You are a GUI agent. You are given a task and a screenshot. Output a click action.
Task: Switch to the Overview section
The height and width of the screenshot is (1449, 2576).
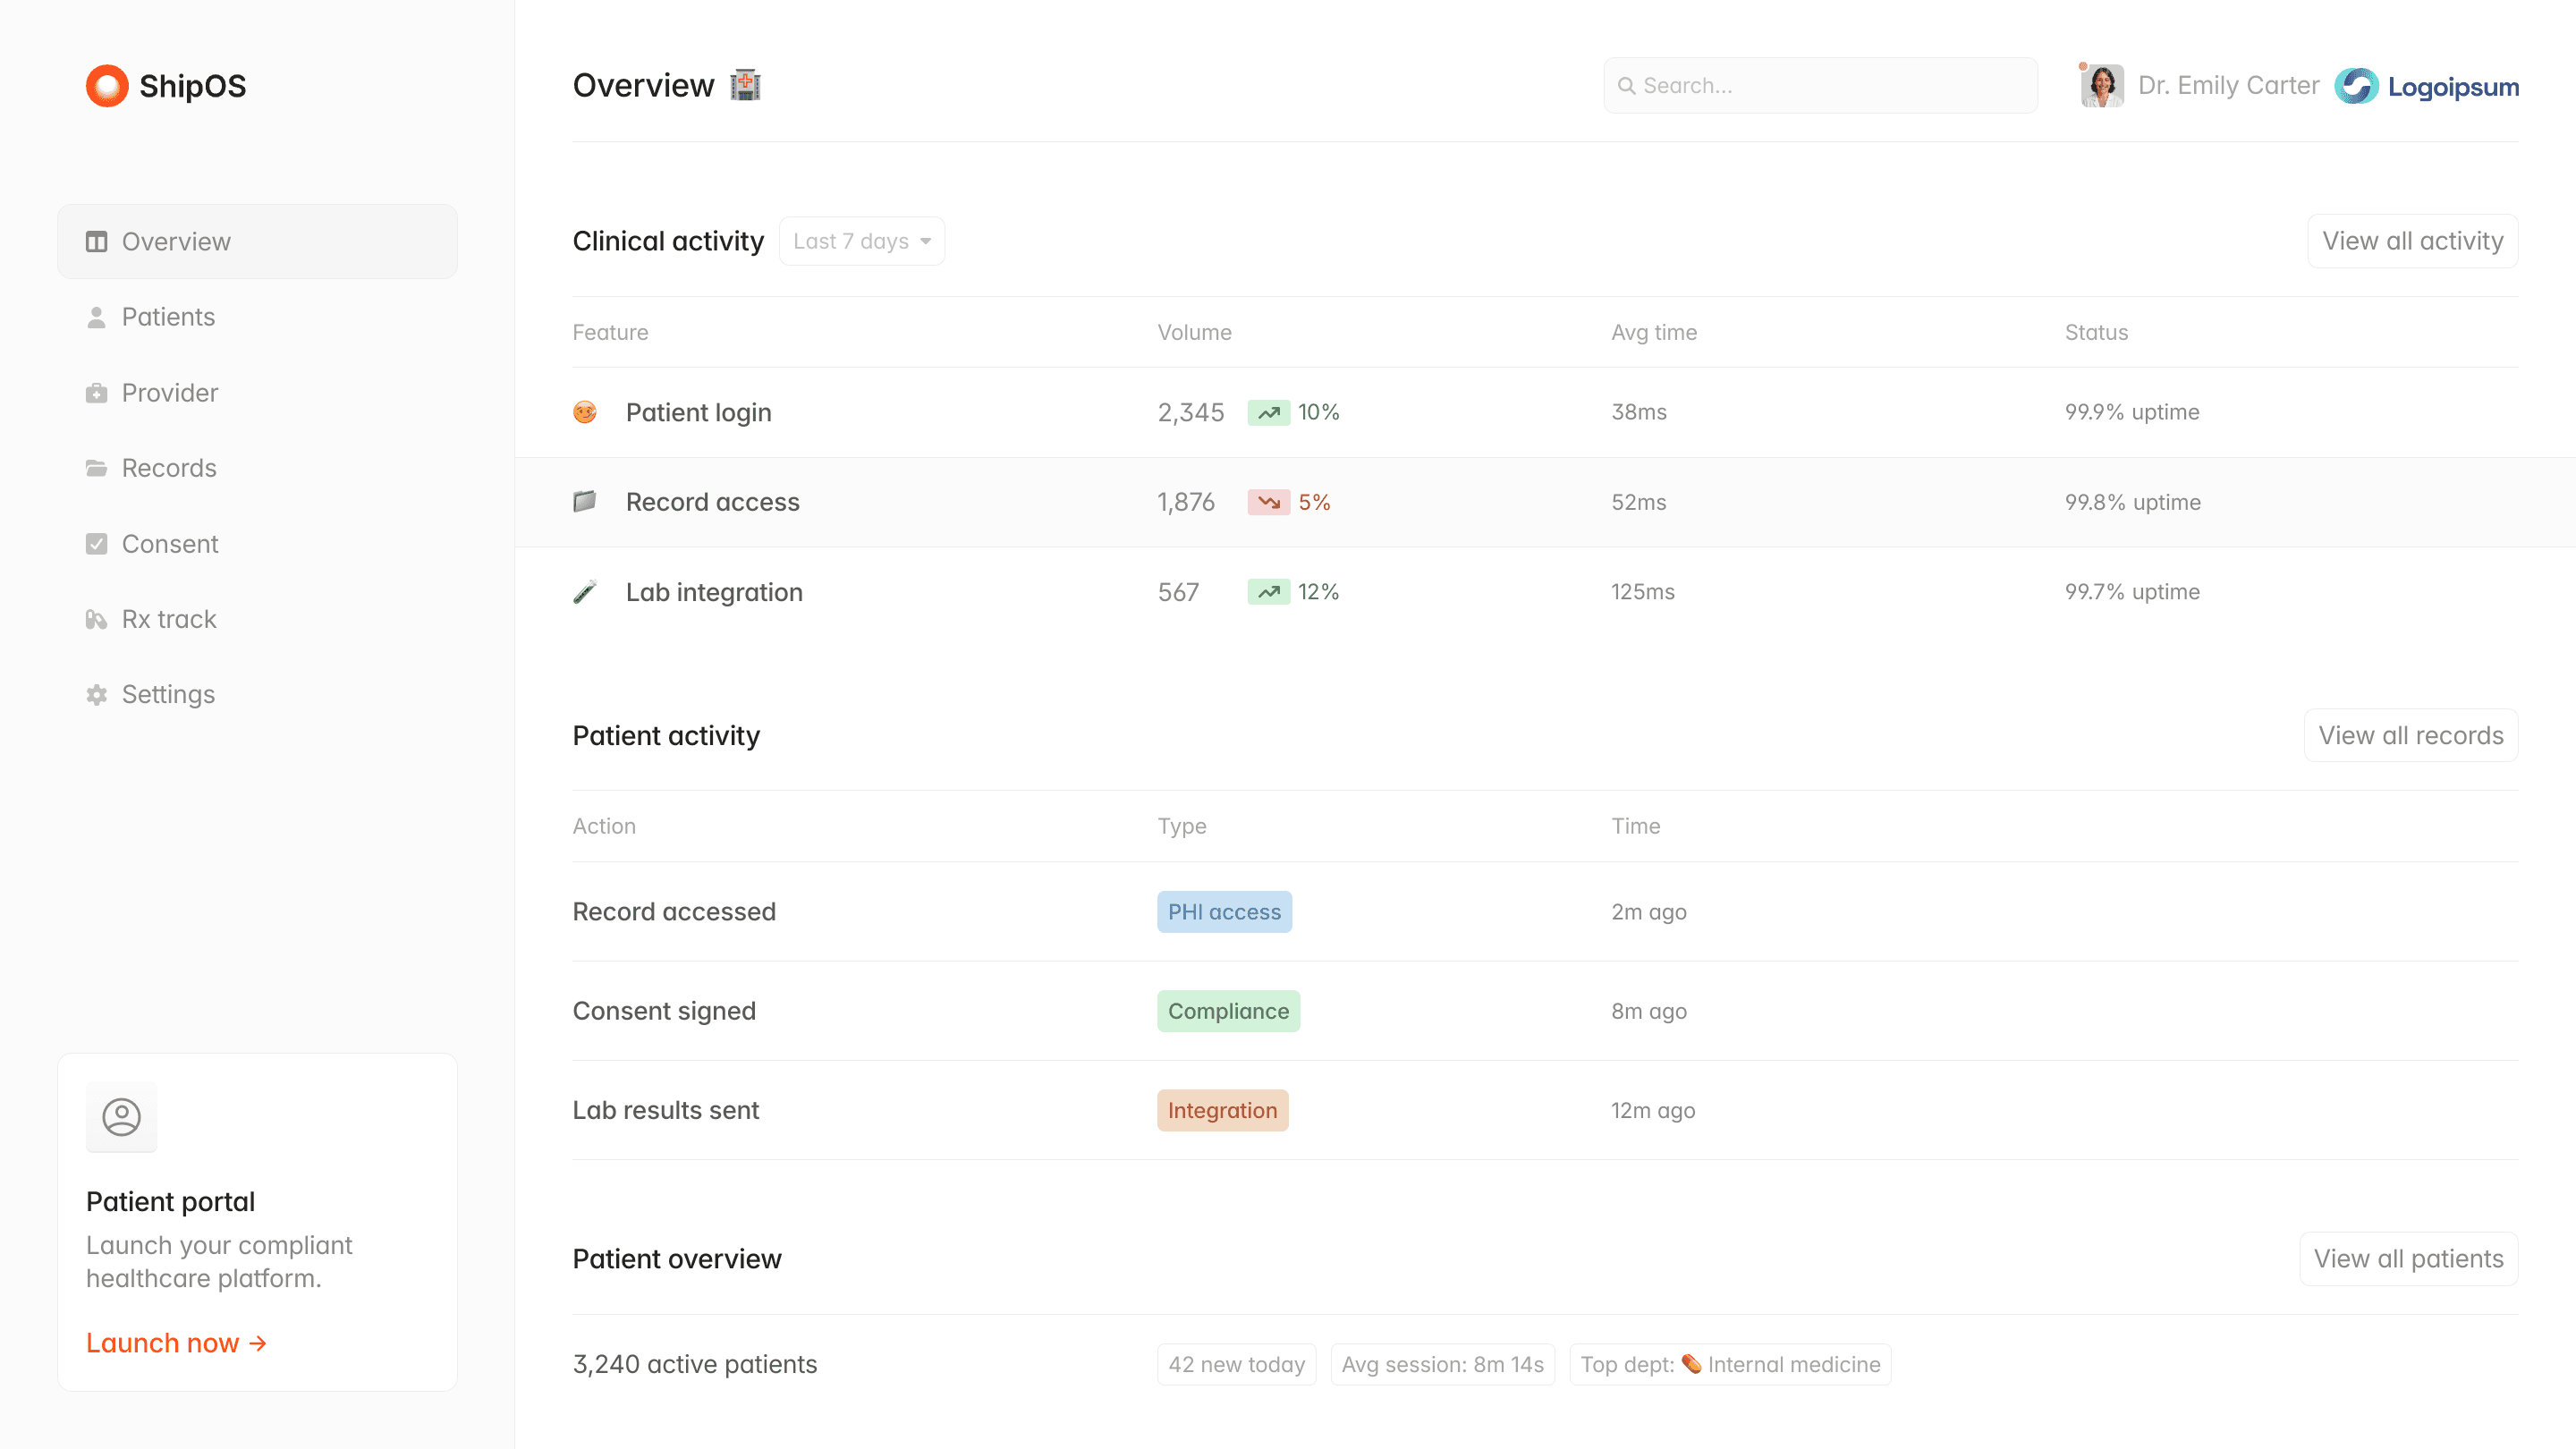pyautogui.click(x=176, y=241)
